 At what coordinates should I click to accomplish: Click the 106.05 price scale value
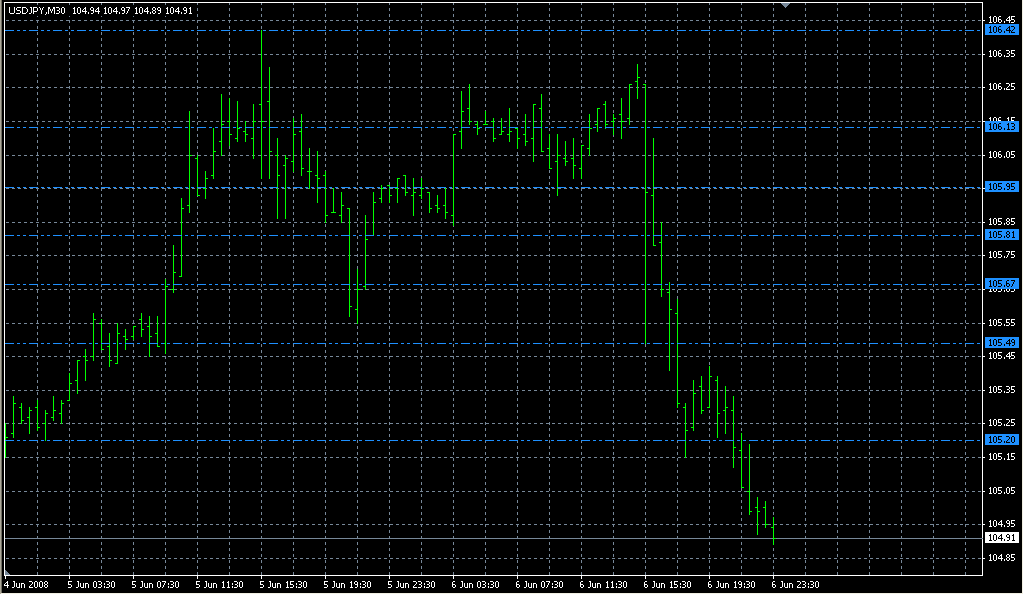click(1001, 155)
